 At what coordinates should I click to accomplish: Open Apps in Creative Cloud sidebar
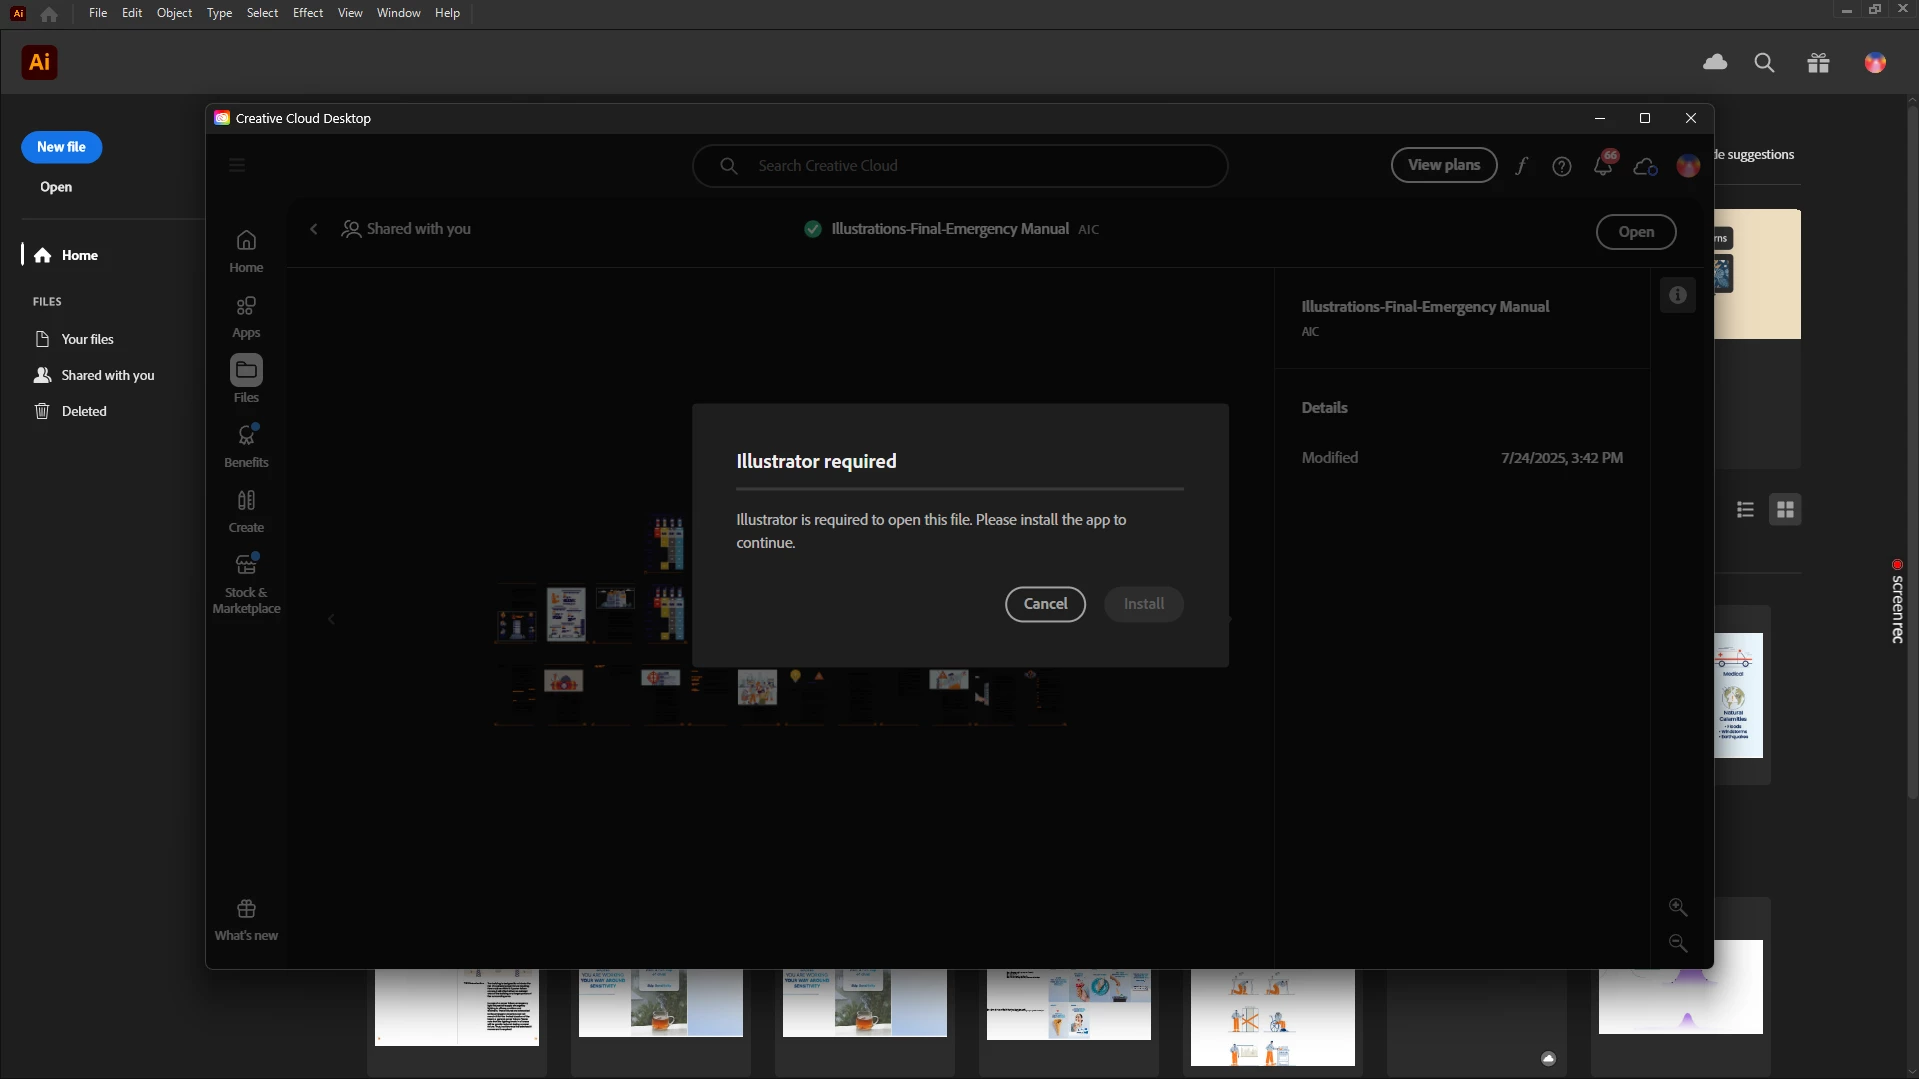(246, 317)
